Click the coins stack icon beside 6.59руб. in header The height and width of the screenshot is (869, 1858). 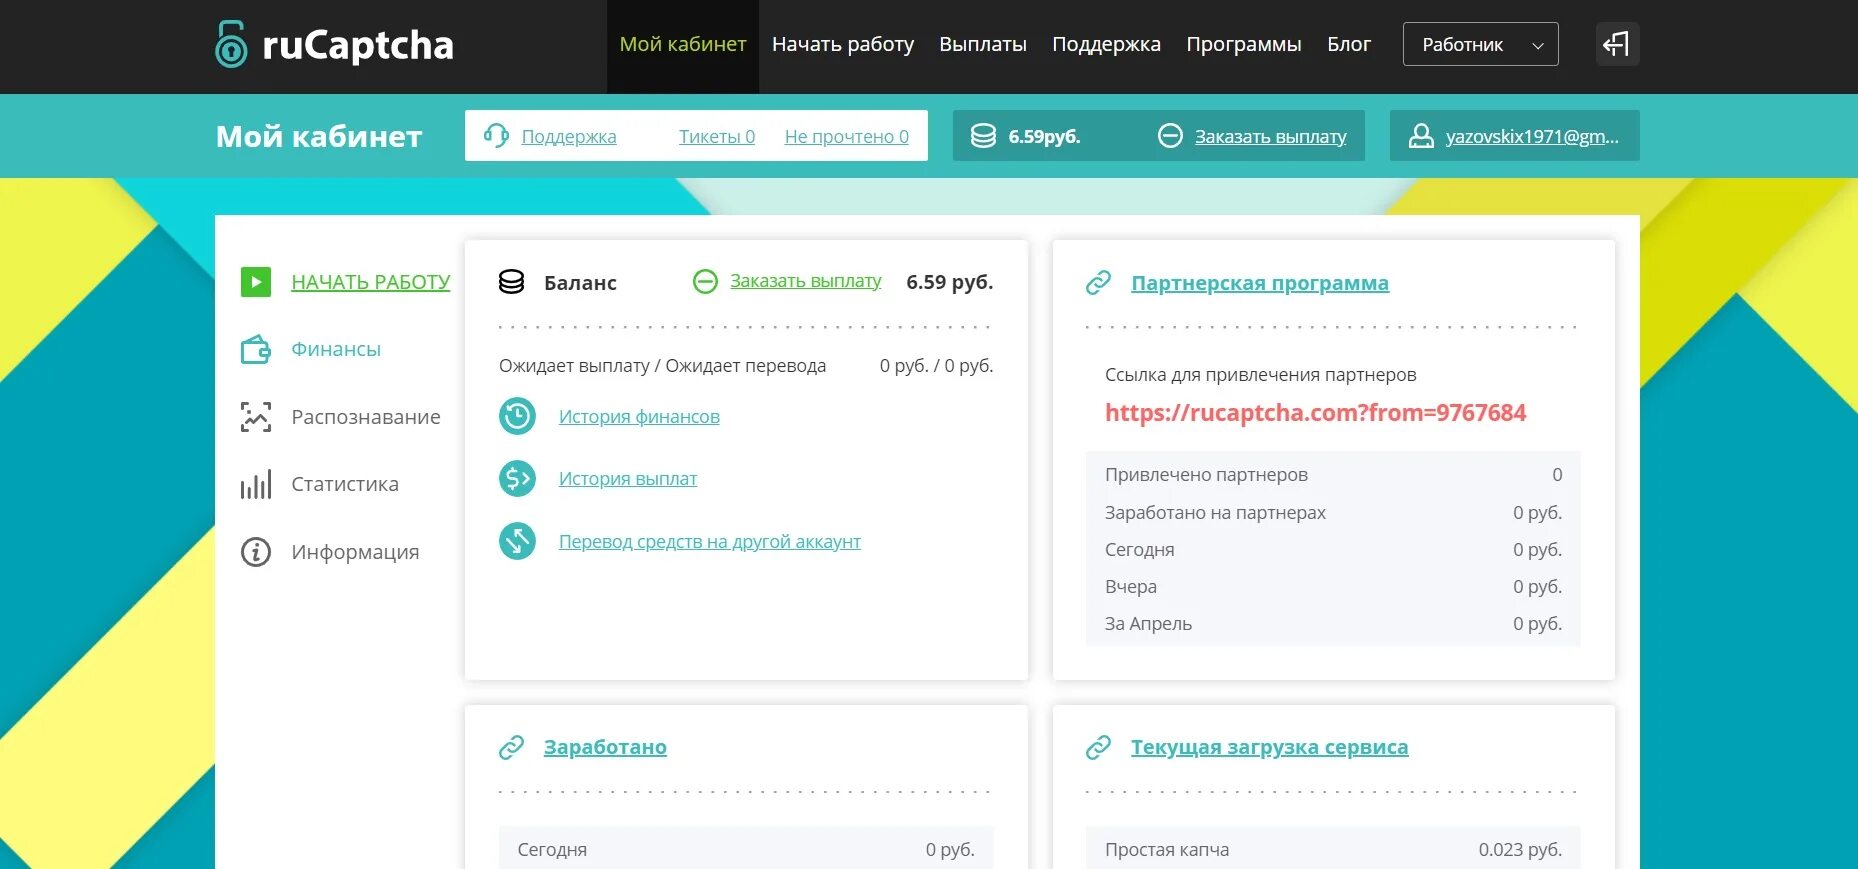tap(983, 136)
